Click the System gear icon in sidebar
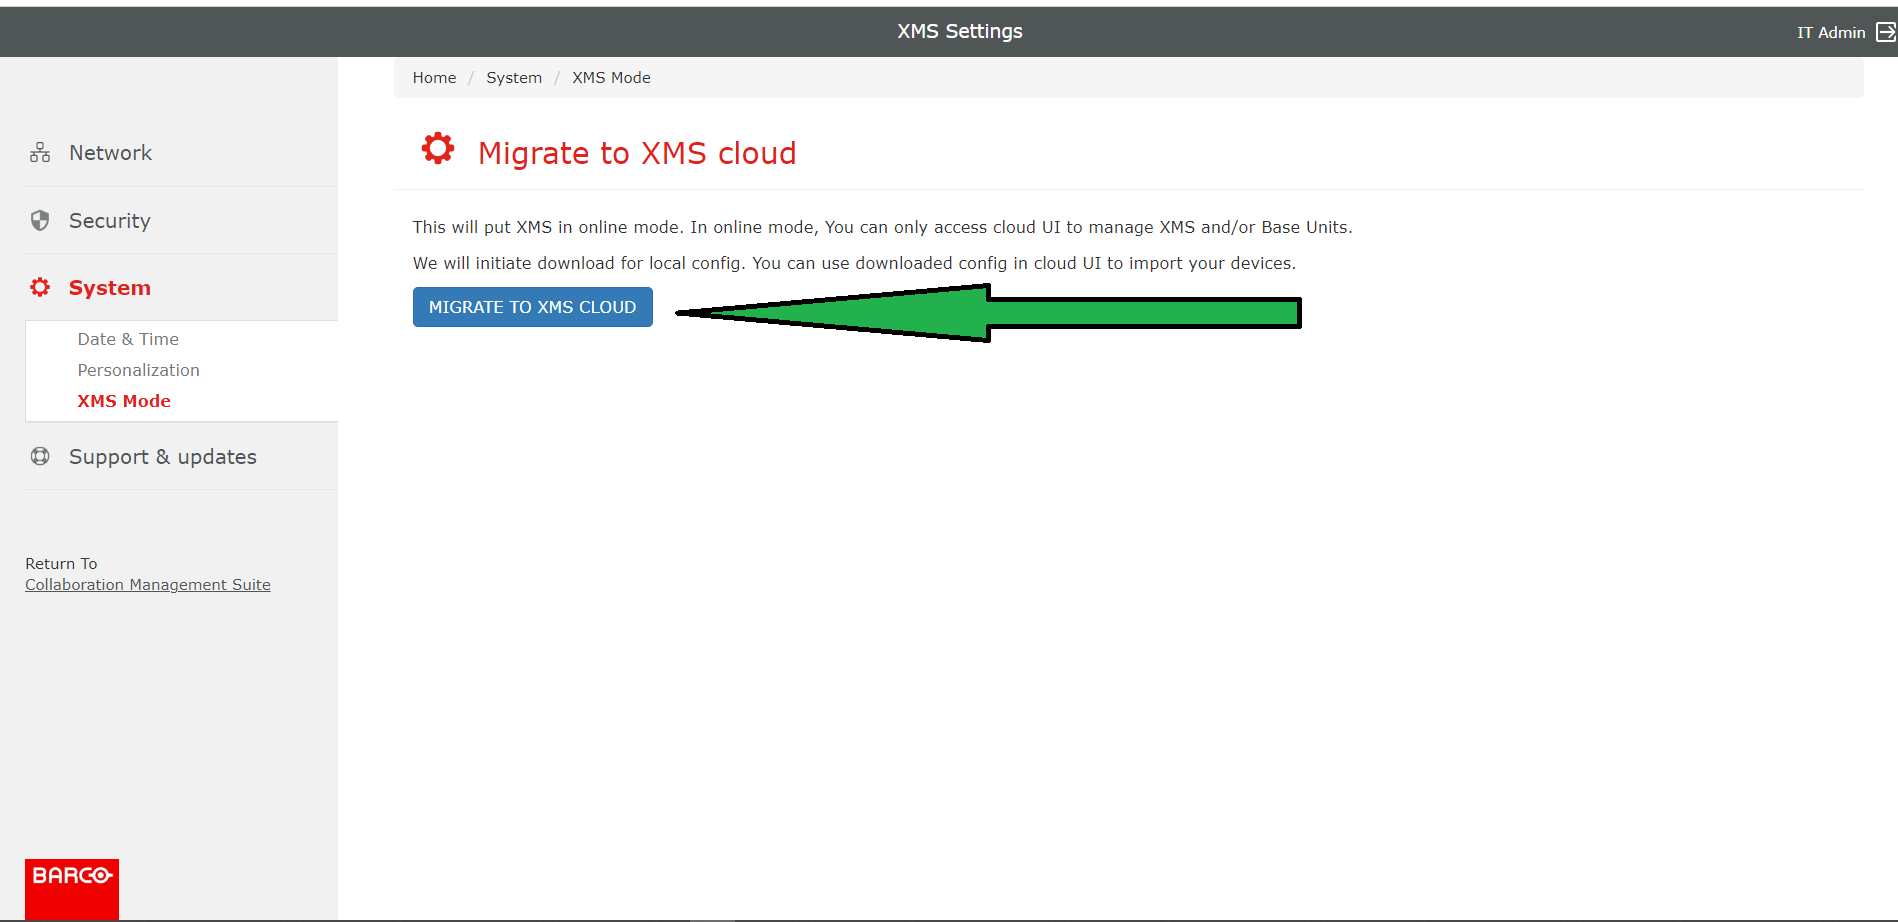This screenshot has width=1898, height=922. pos(40,287)
